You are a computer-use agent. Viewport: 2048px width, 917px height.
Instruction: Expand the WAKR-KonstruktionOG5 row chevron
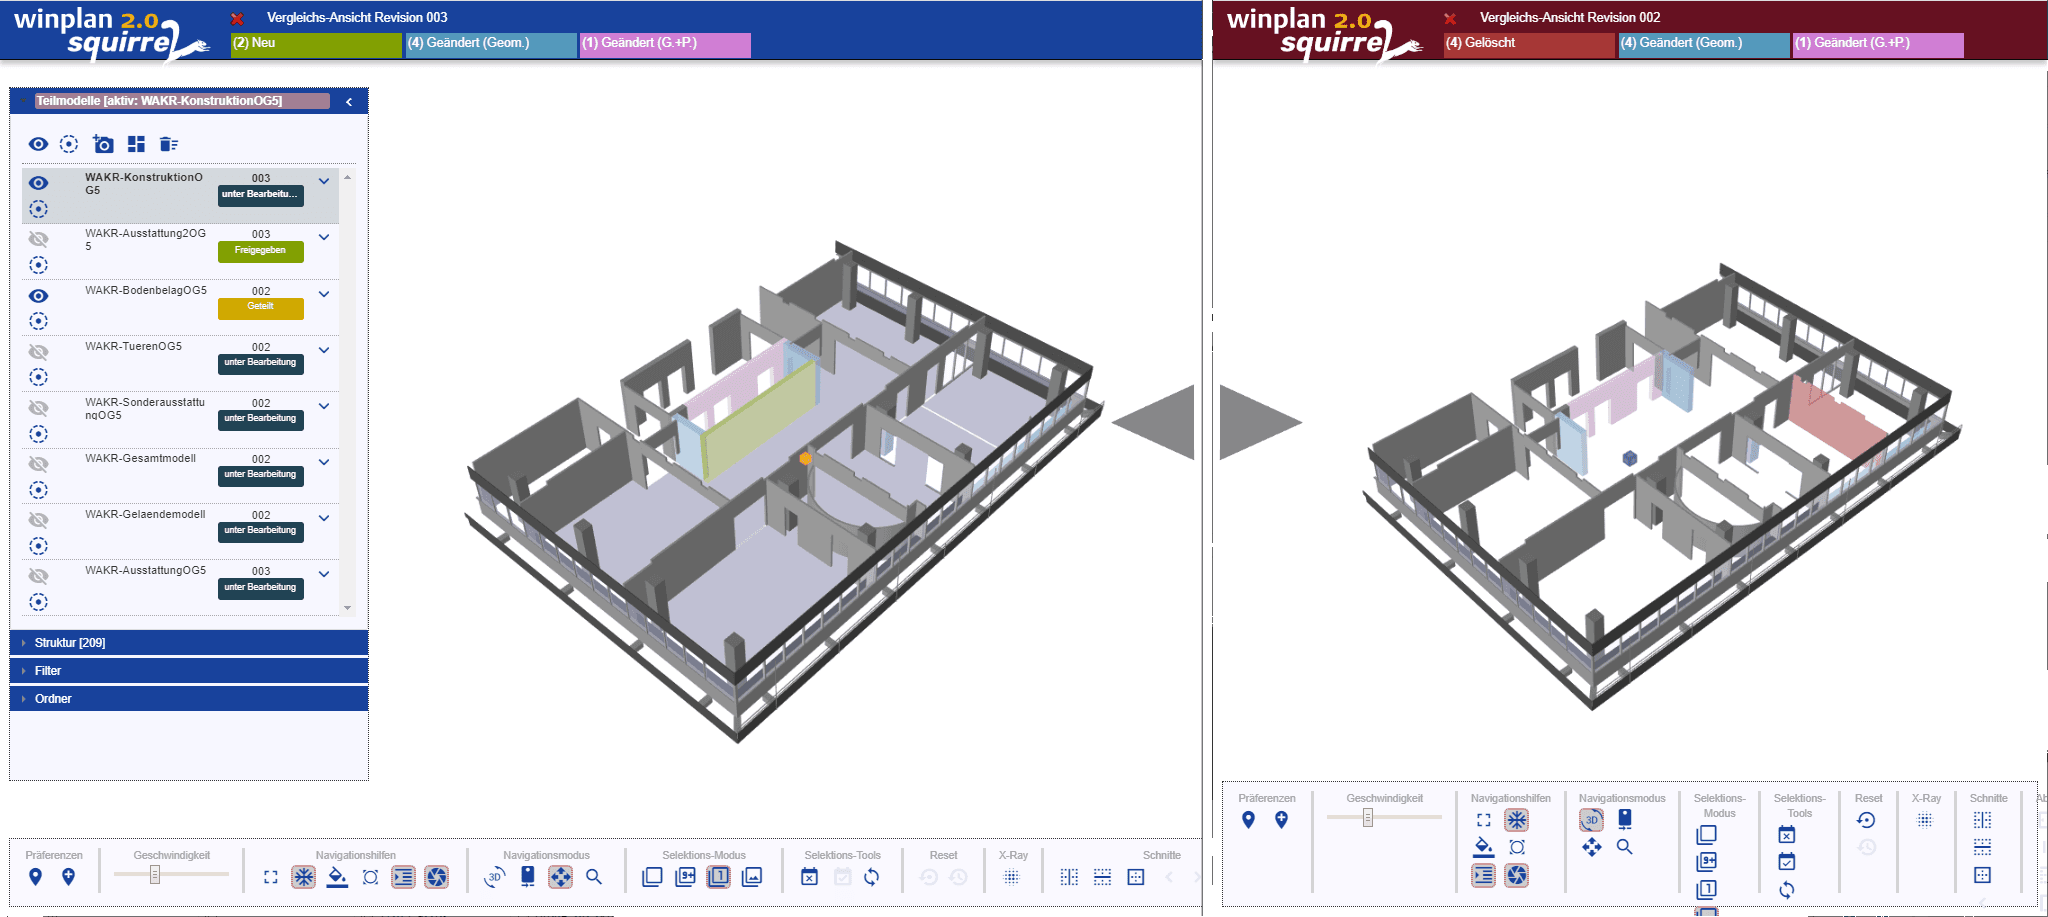tap(324, 181)
